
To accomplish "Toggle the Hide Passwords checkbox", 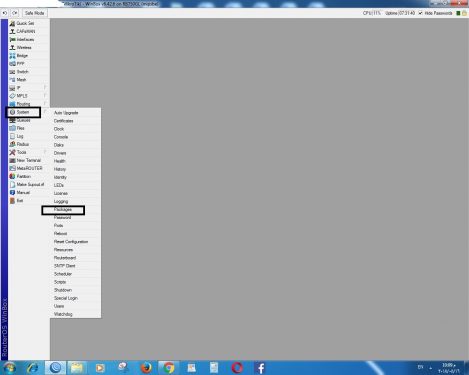I will pos(420,13).
